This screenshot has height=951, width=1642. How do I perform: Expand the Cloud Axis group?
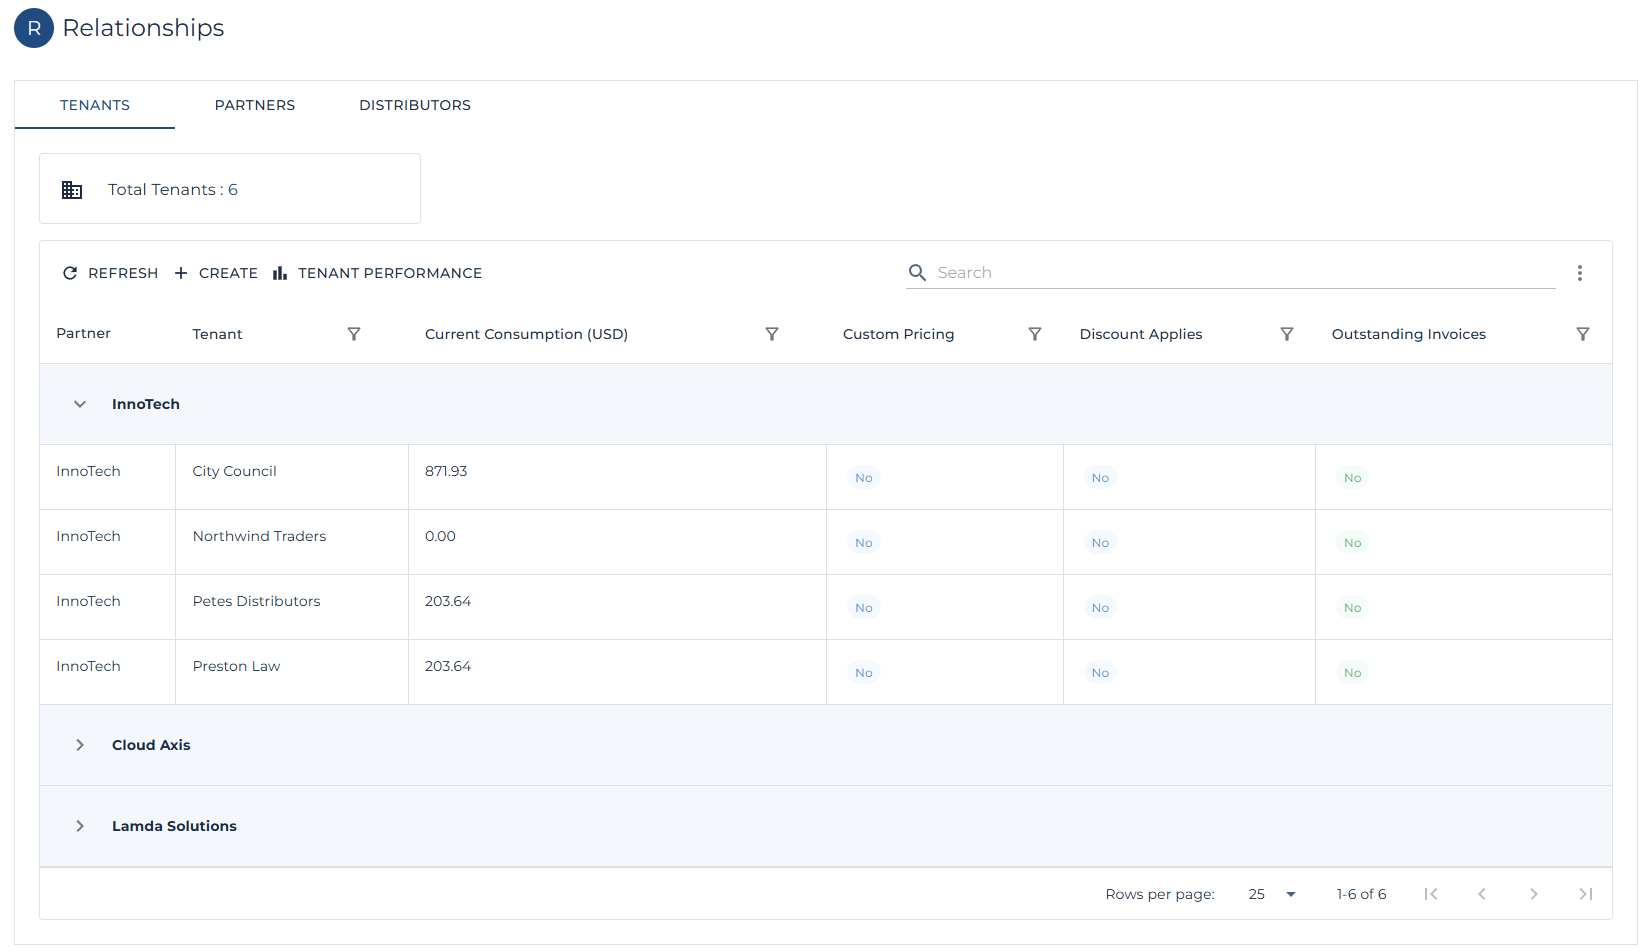click(x=80, y=745)
